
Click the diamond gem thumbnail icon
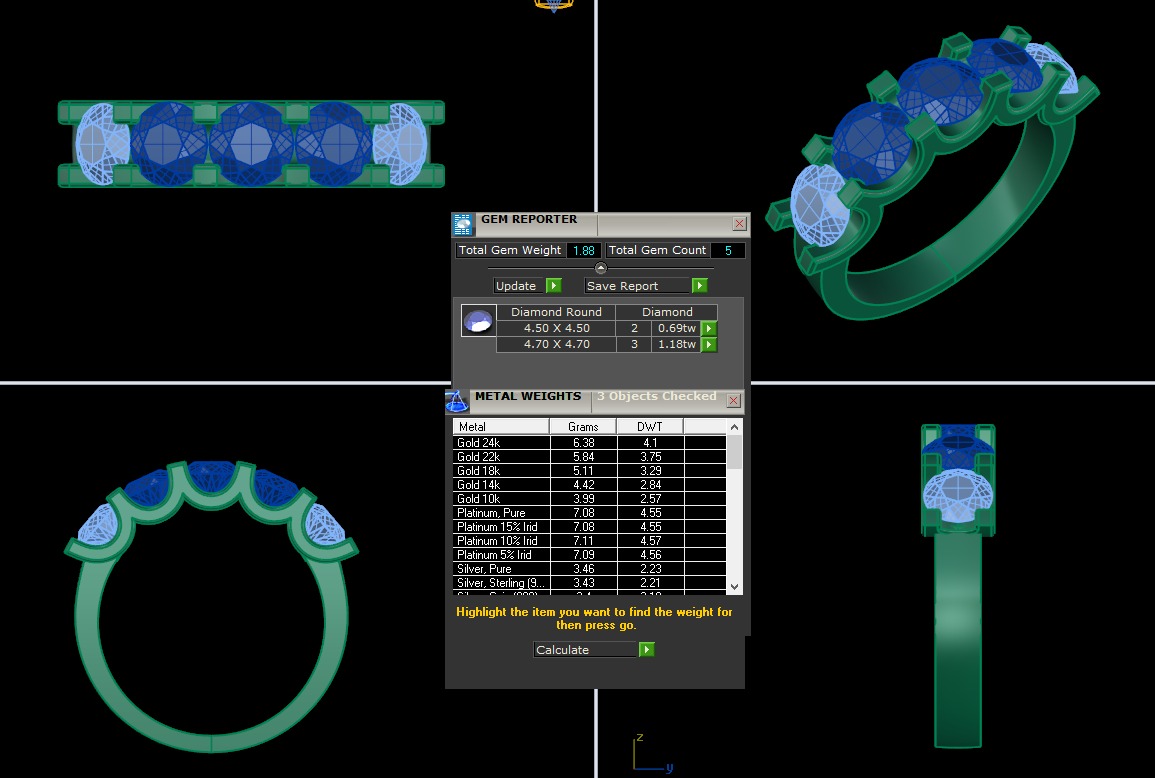pyautogui.click(x=479, y=321)
